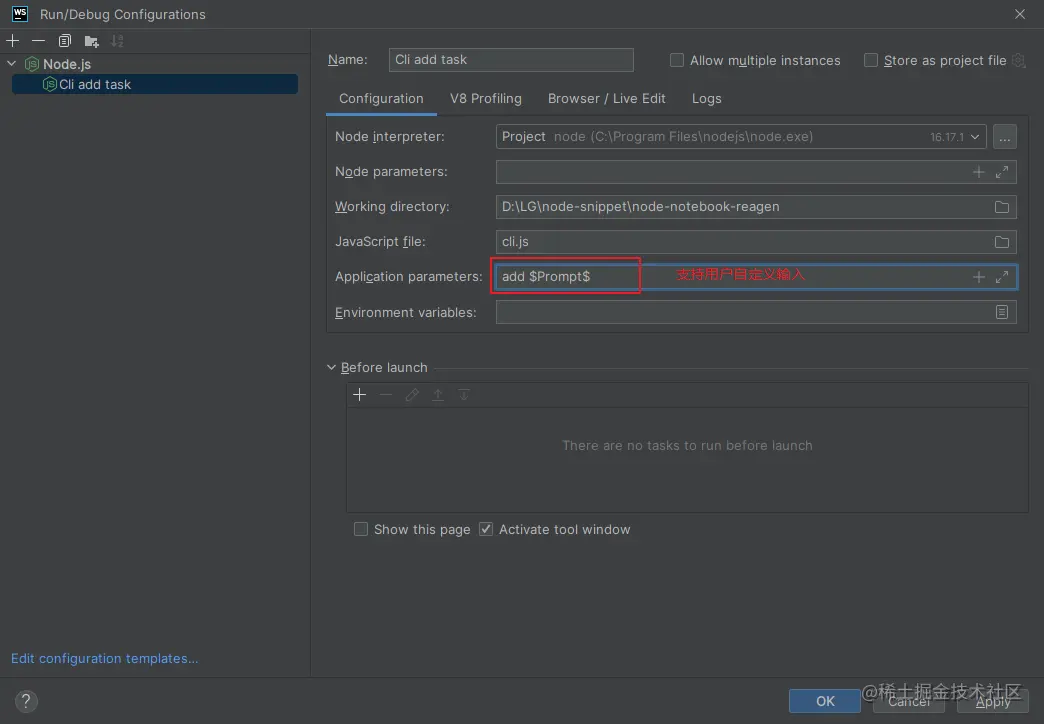Copy the selected configuration
The image size is (1044, 724).
click(65, 41)
